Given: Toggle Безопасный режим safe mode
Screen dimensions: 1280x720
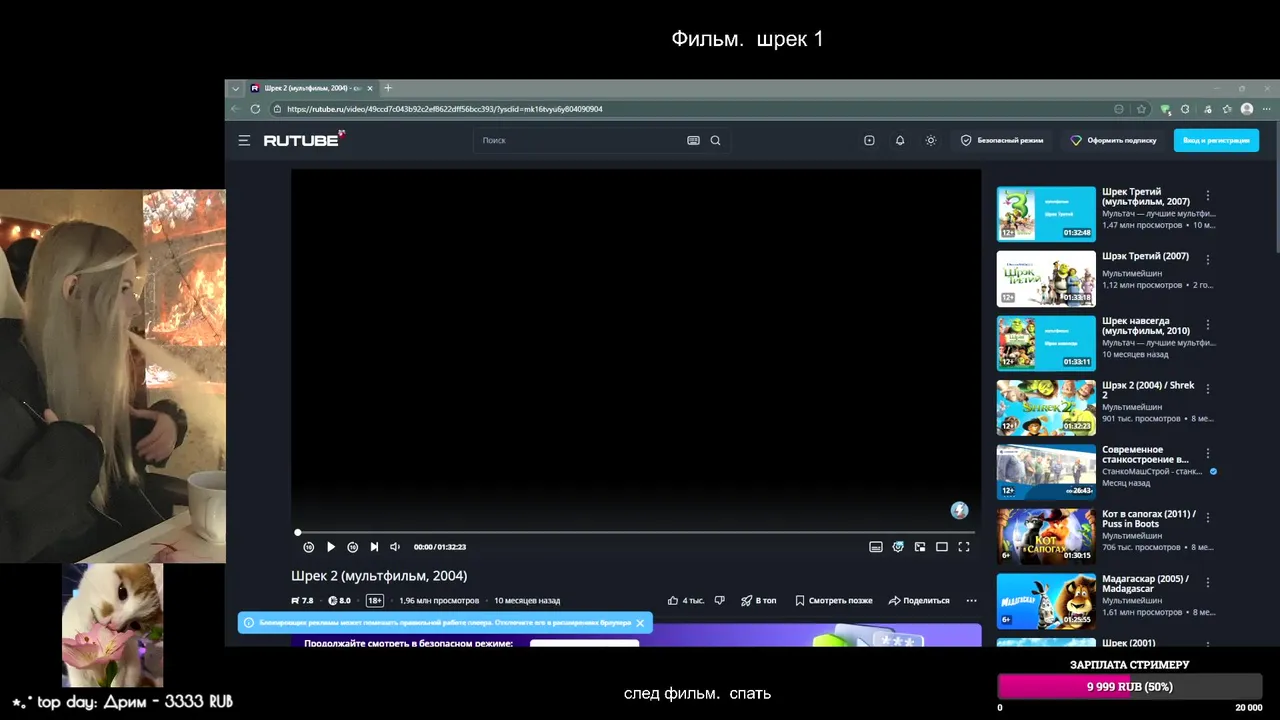Looking at the screenshot, I should 1002,141.
